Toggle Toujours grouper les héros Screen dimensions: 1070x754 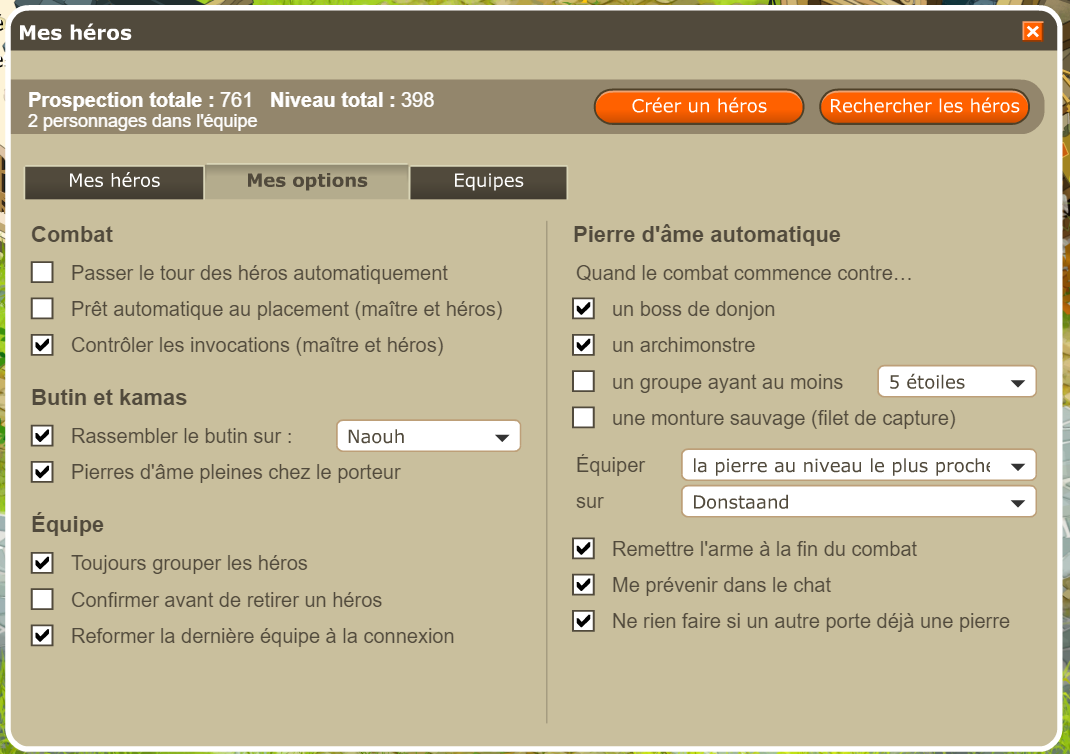tap(42, 563)
